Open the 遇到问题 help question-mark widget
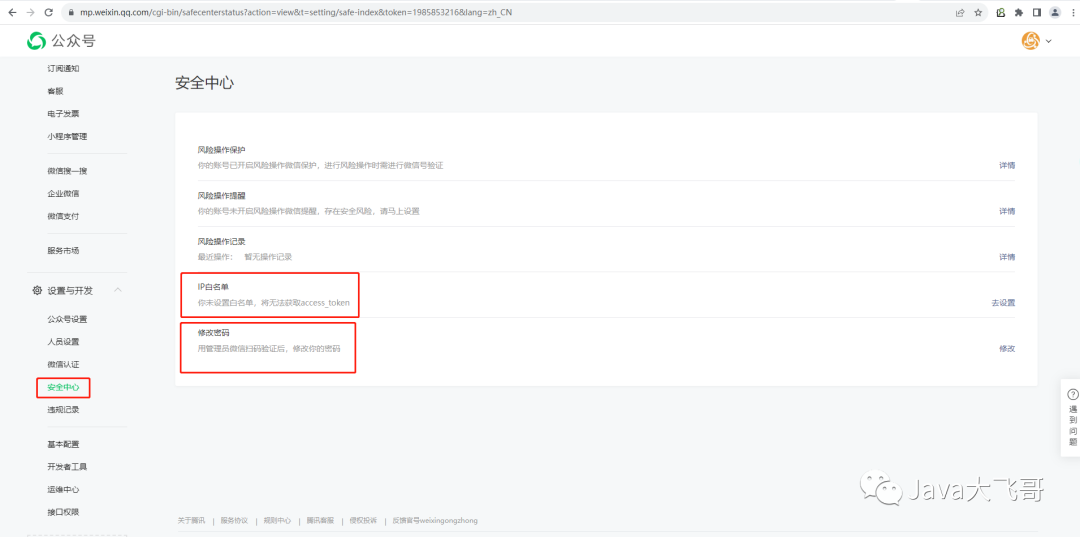Screen dimensions: 1080x537 point(1072,417)
